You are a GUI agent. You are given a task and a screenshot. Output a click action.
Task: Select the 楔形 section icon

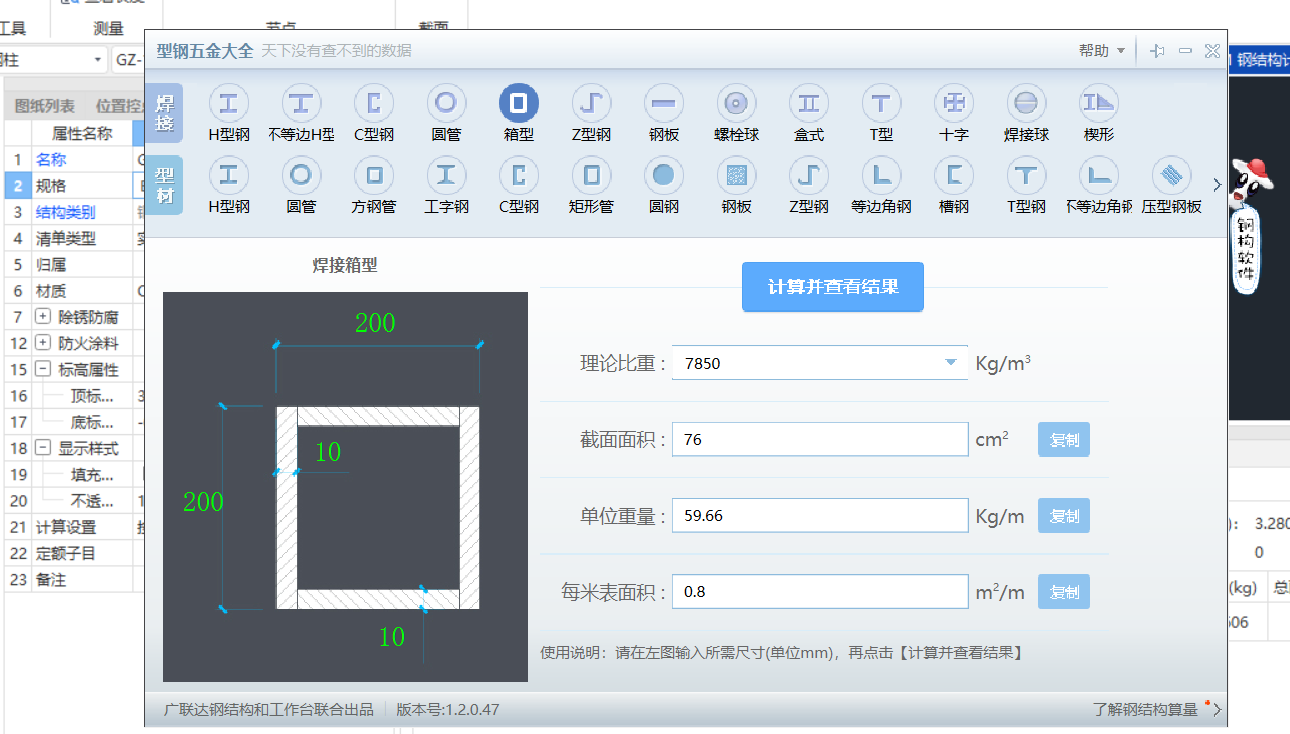point(1099,102)
